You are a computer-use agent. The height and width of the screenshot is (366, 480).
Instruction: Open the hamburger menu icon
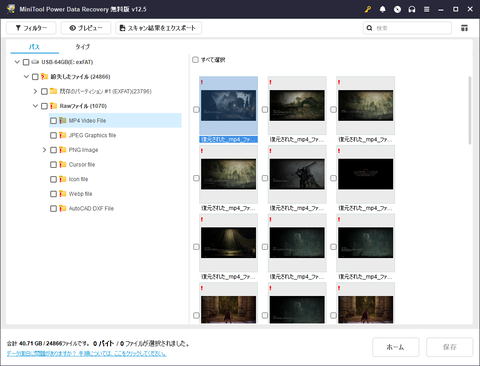(x=427, y=9)
